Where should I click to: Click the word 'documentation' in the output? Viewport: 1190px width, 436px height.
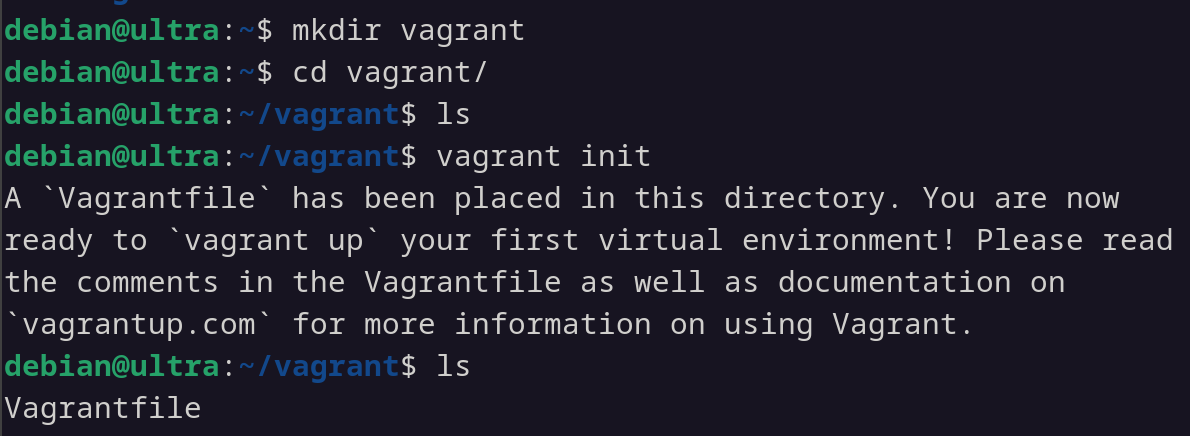[896, 283]
